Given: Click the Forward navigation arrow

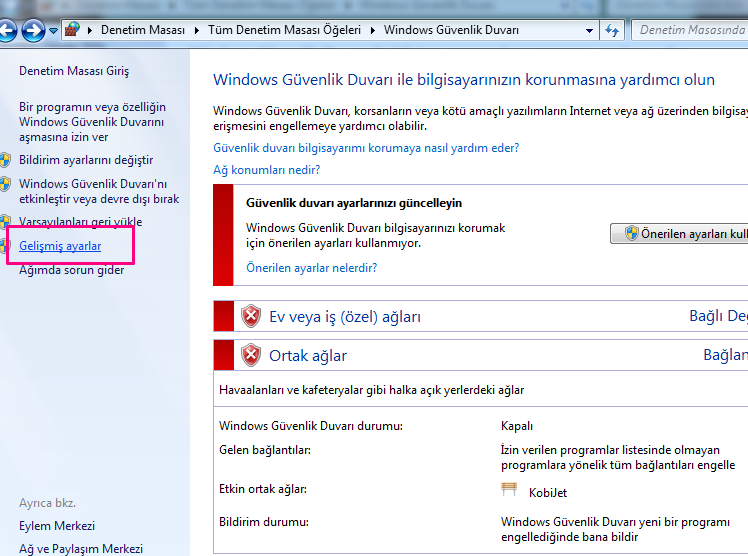Looking at the screenshot, I should pyautogui.click(x=33, y=31).
